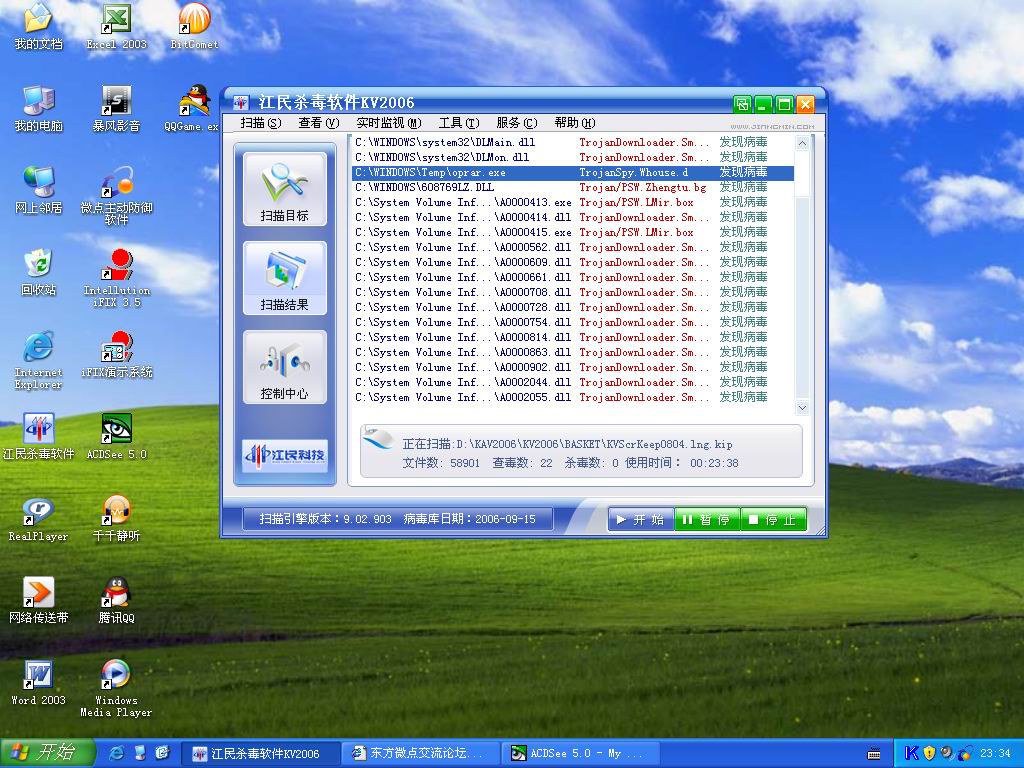Screen dimensions: 1024x768
Task: Select the 608769LZ.DLL result row
Action: [x=573, y=187]
